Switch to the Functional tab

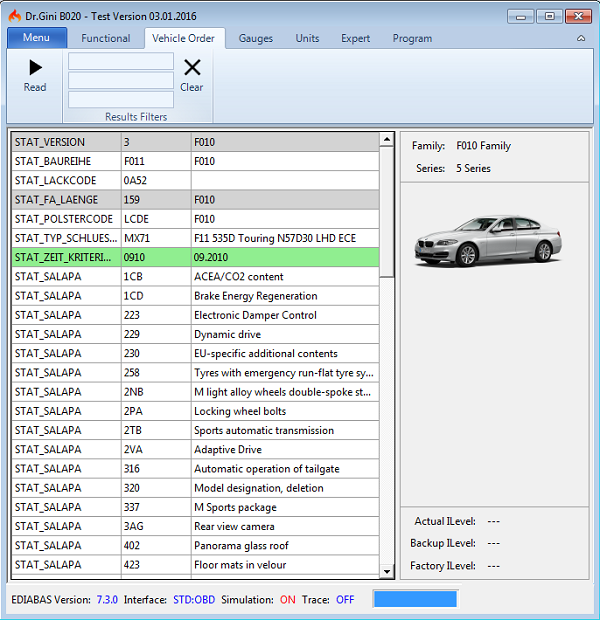[106, 39]
